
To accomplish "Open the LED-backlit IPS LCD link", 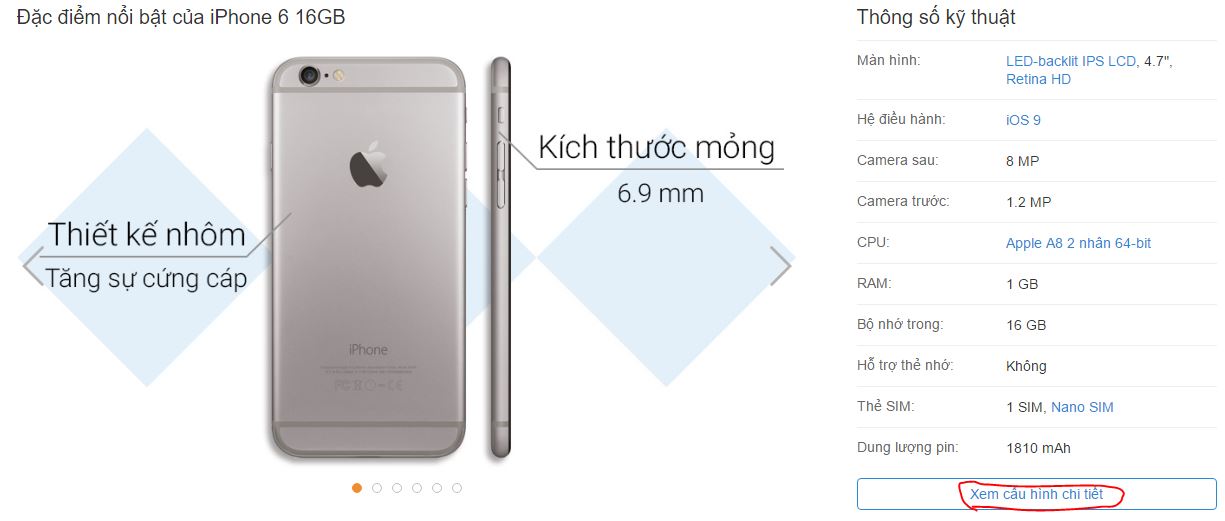I will click(1071, 61).
